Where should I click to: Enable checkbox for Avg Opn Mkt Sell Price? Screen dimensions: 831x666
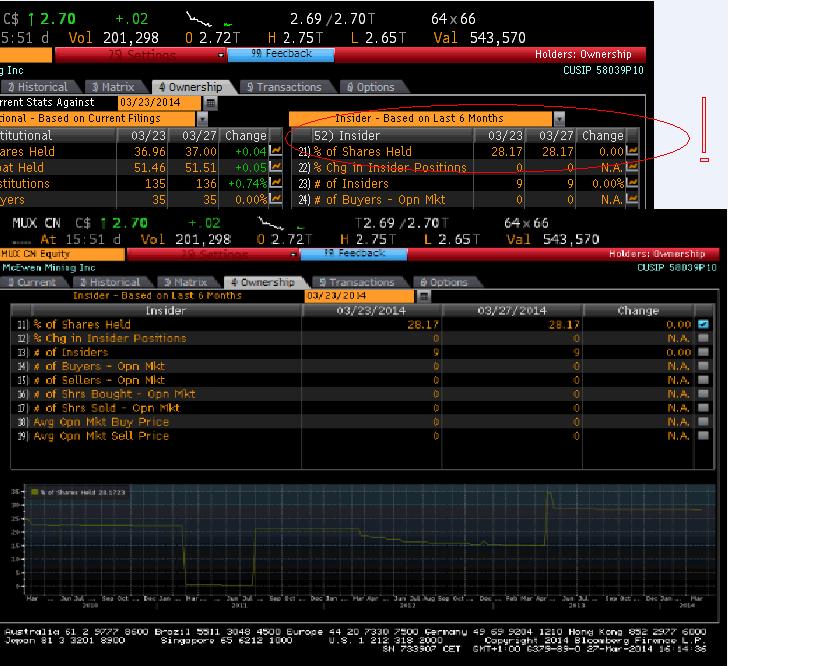[x=703, y=436]
